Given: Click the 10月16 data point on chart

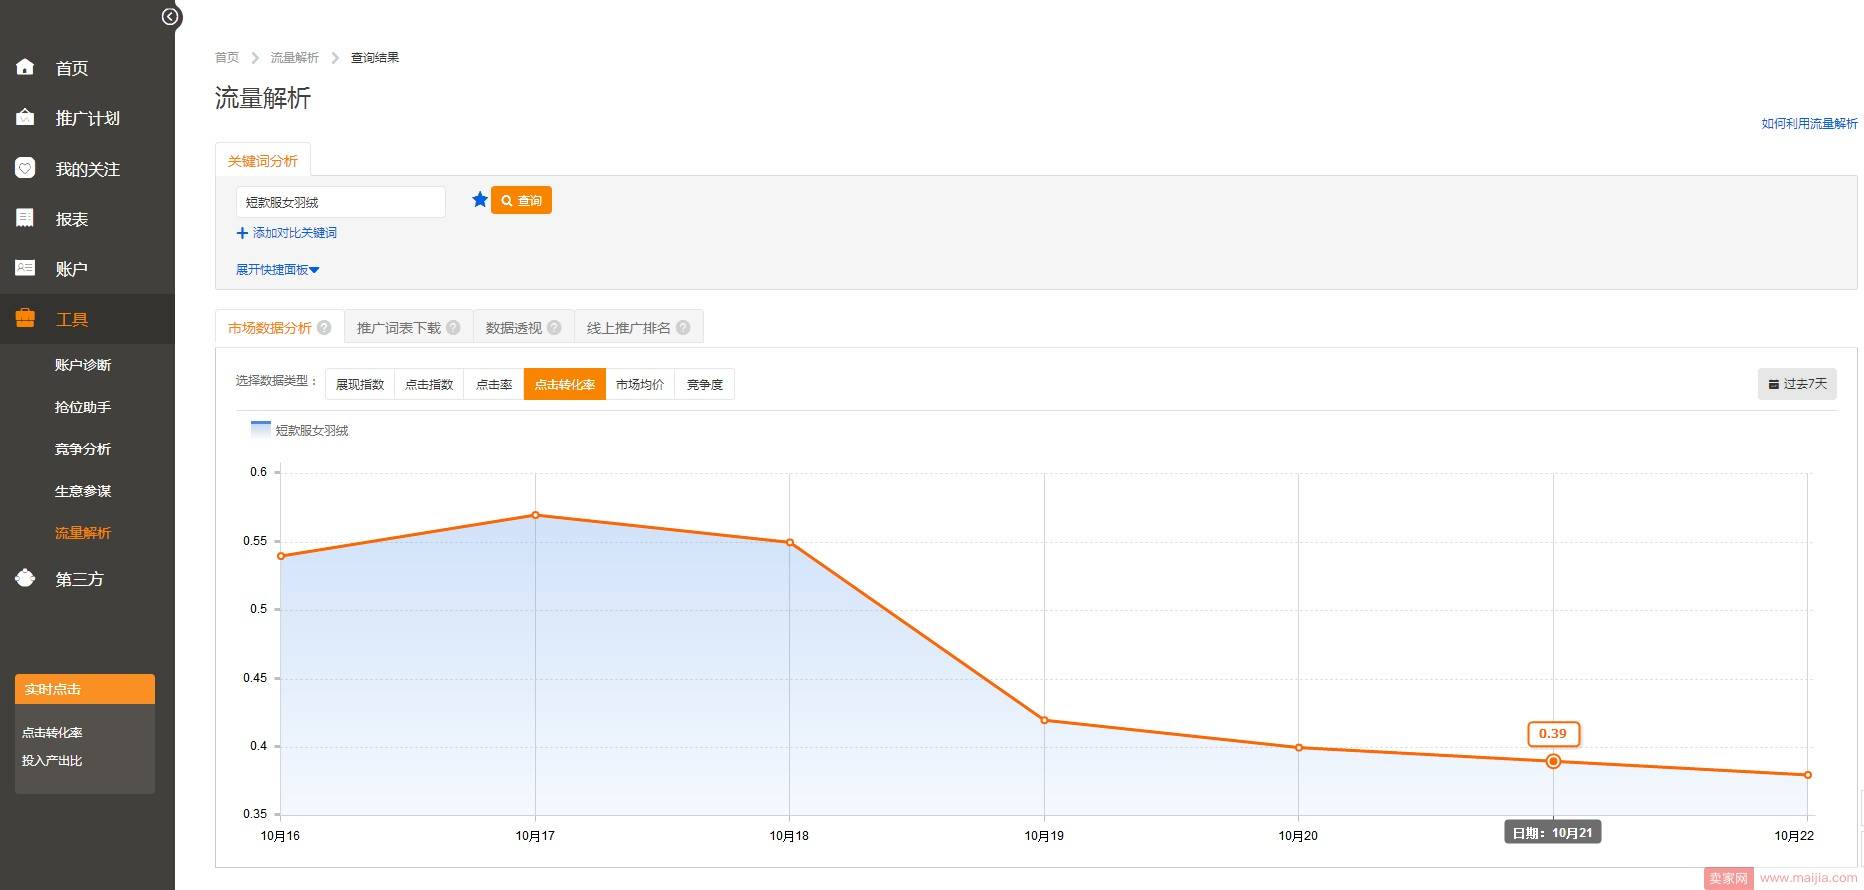Looking at the screenshot, I should tap(281, 556).
